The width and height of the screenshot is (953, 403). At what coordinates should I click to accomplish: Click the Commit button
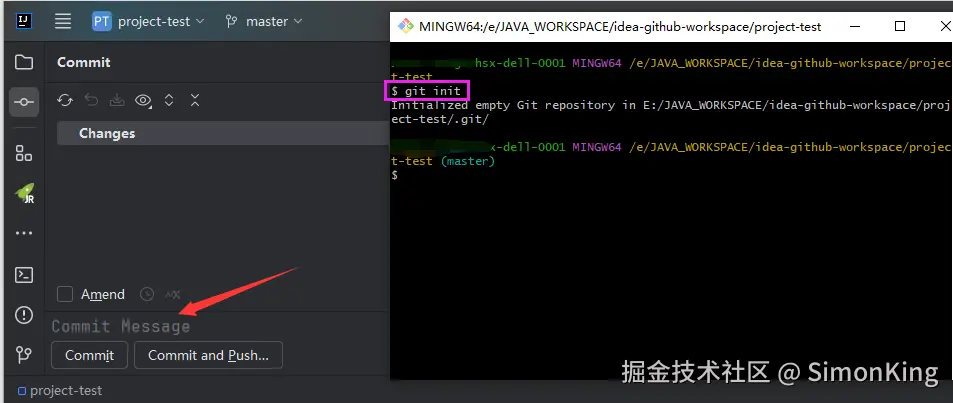tap(89, 355)
